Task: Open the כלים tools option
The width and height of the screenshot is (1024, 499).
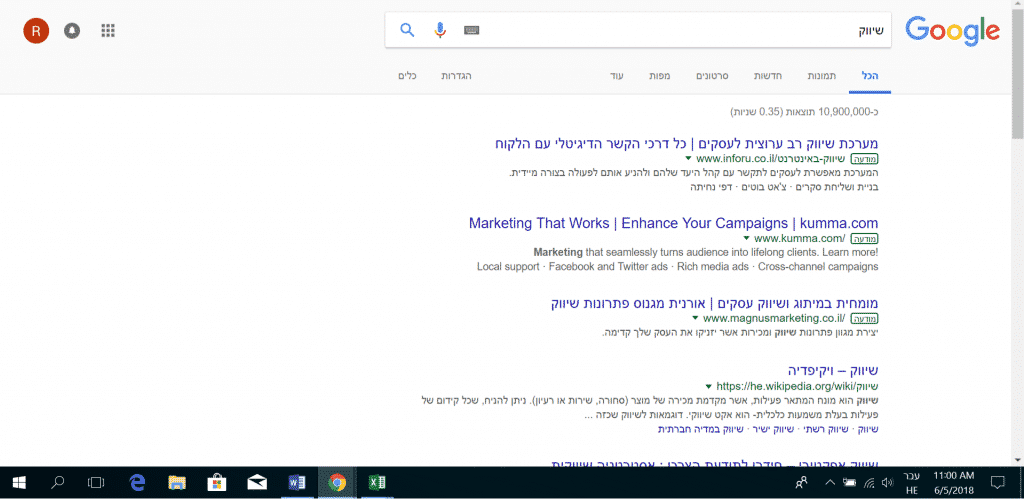Action: tap(407, 76)
